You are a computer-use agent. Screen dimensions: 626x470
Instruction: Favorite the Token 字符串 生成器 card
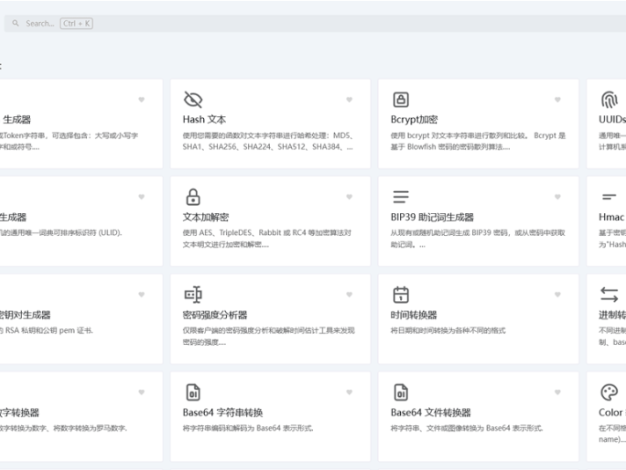(141, 99)
